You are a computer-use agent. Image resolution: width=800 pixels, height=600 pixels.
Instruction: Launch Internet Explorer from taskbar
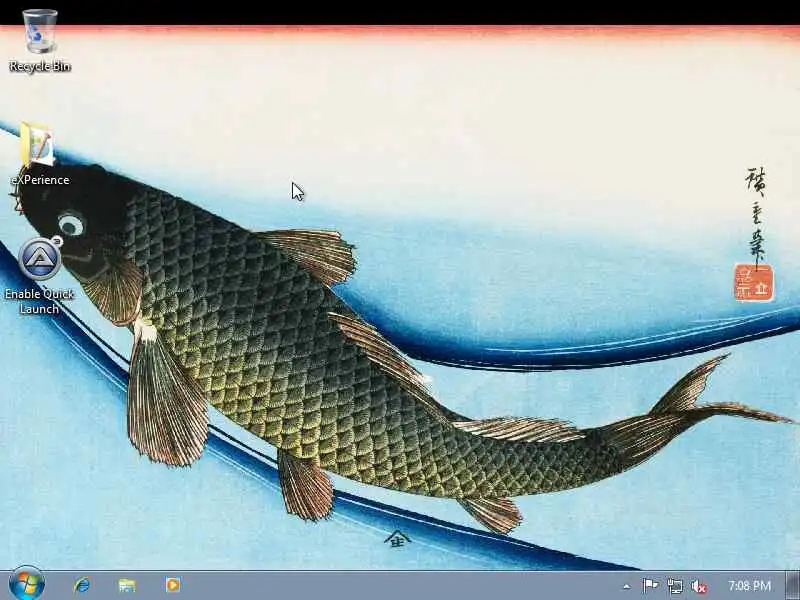[82, 585]
